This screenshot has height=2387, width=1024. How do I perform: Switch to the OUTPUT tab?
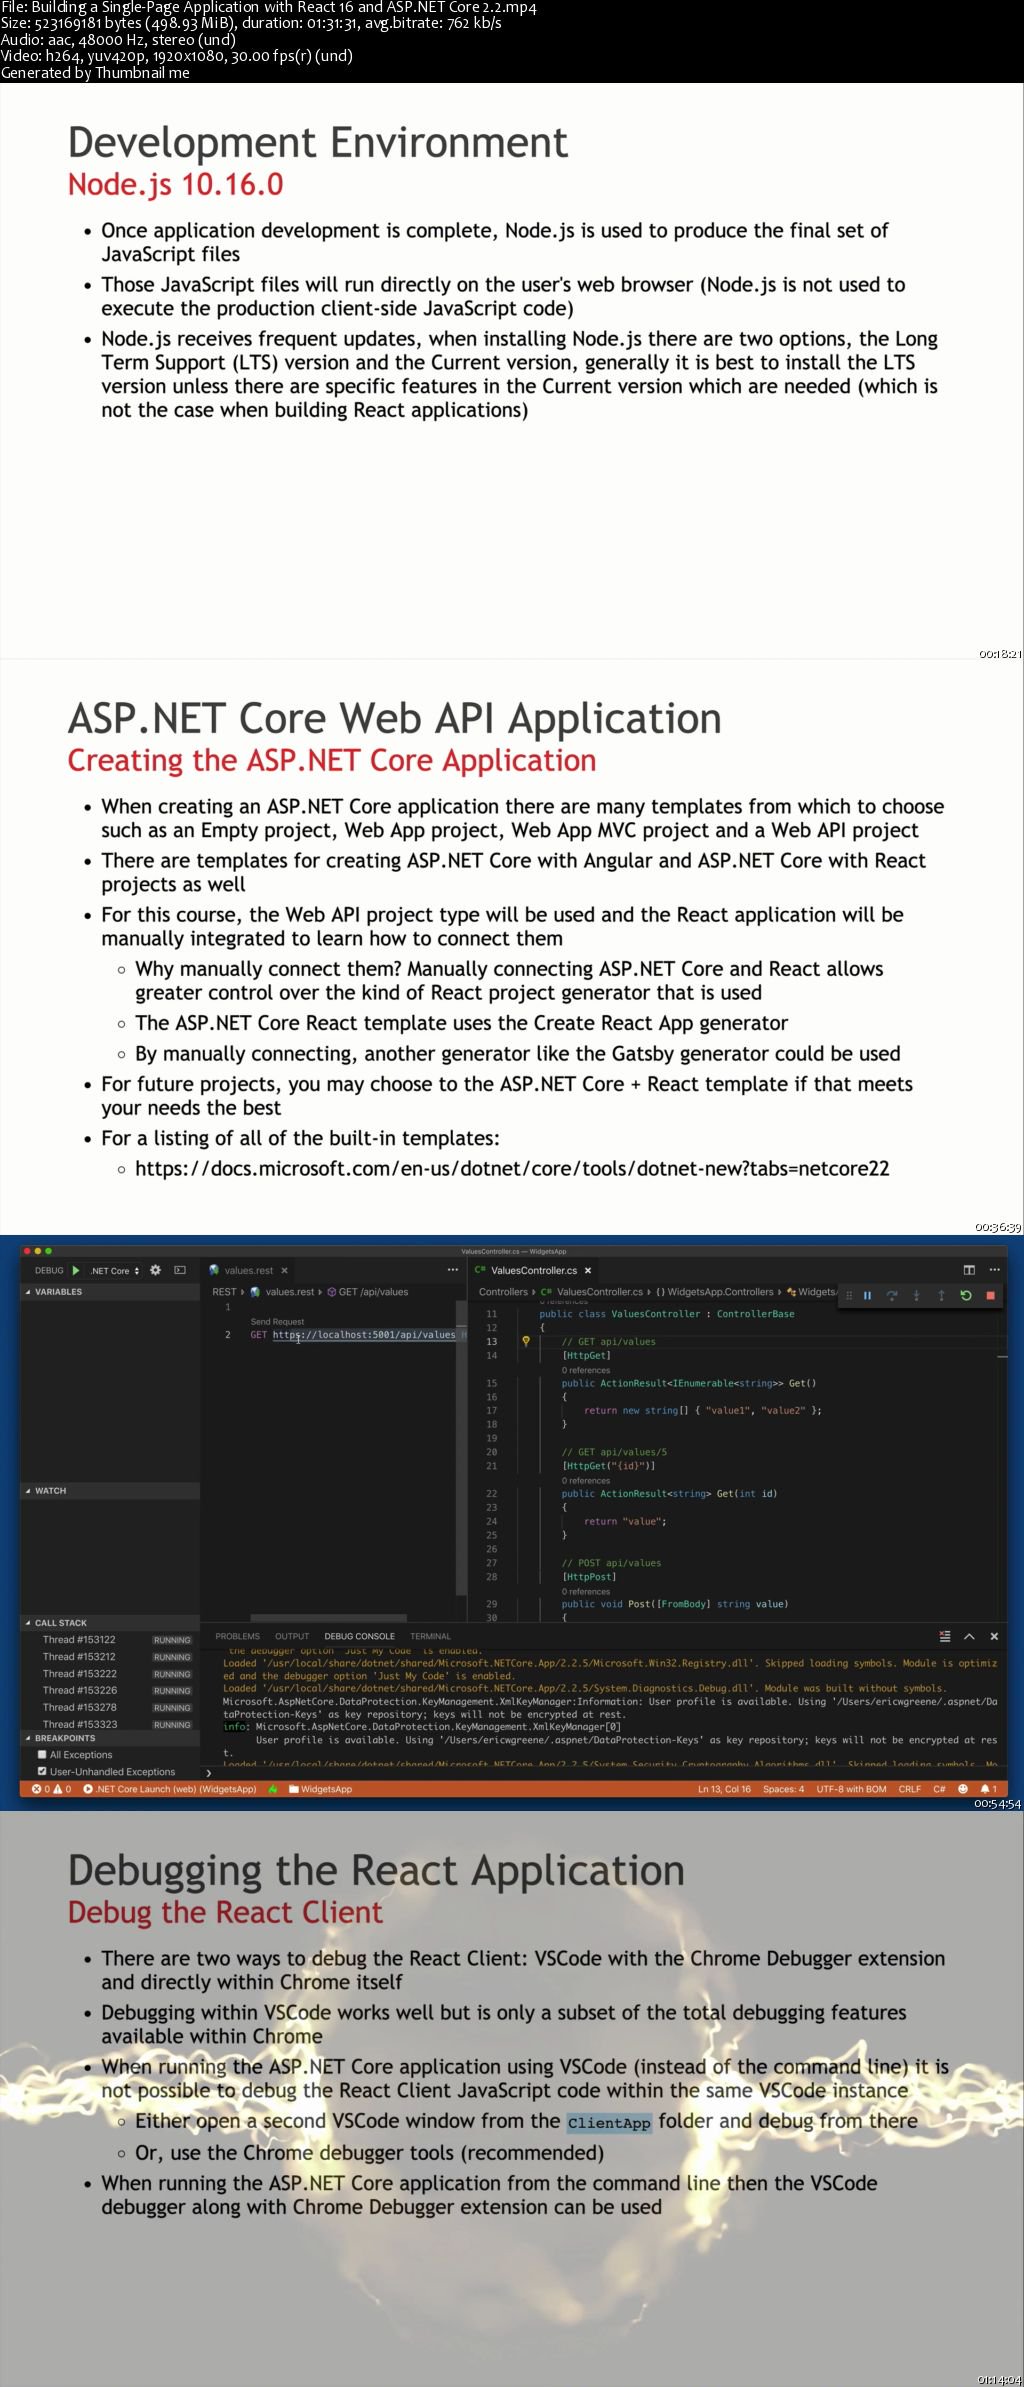point(292,1636)
